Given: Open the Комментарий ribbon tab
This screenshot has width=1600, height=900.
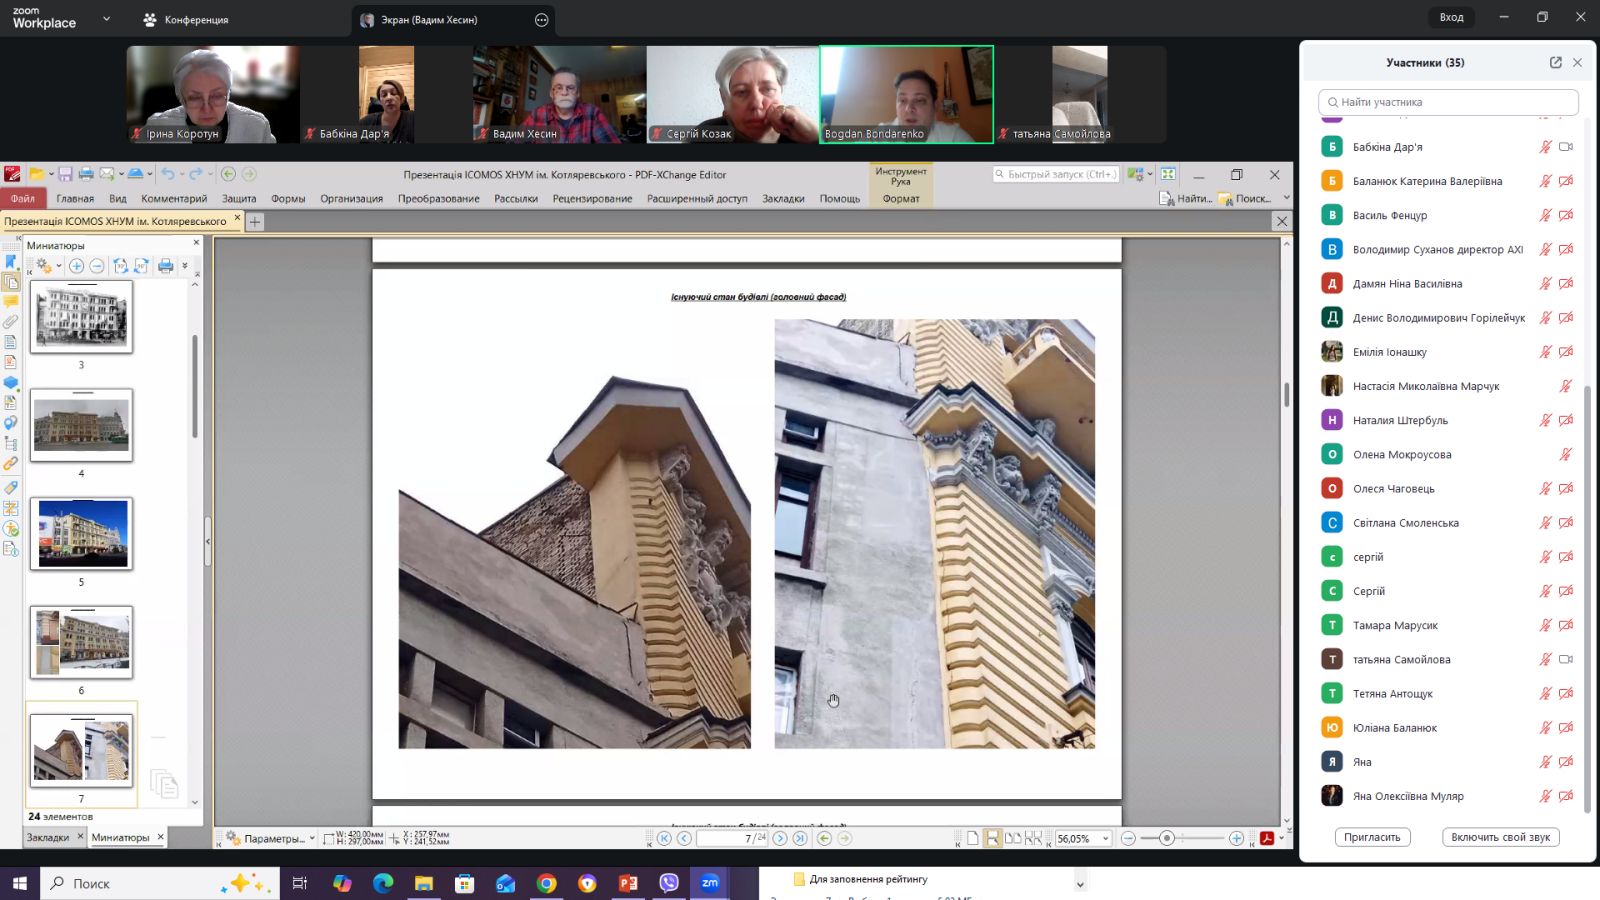Looking at the screenshot, I should click(174, 198).
